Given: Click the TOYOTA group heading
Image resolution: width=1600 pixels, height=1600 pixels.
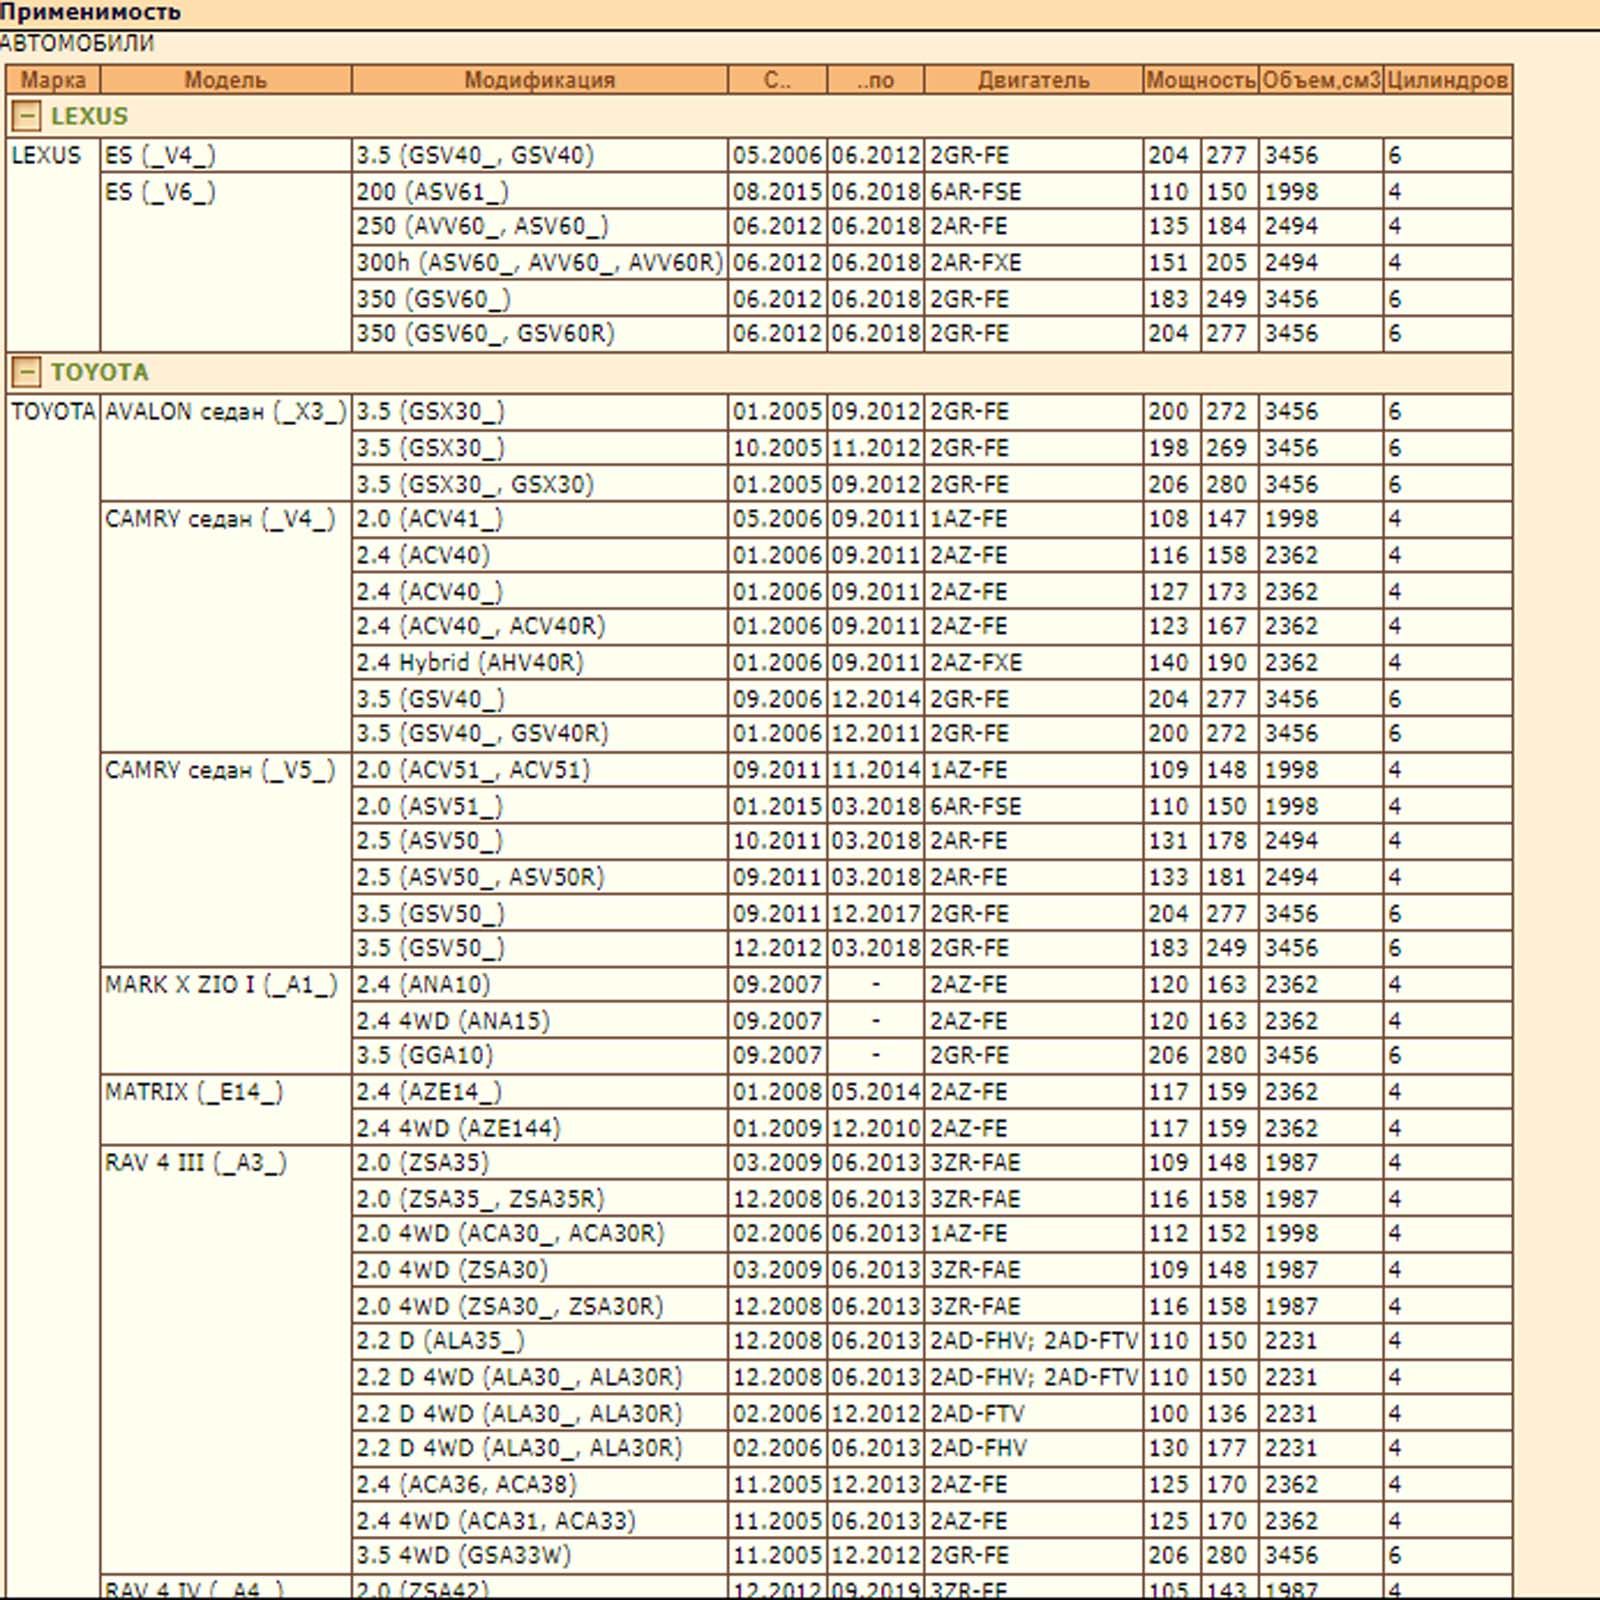Looking at the screenshot, I should [99, 373].
